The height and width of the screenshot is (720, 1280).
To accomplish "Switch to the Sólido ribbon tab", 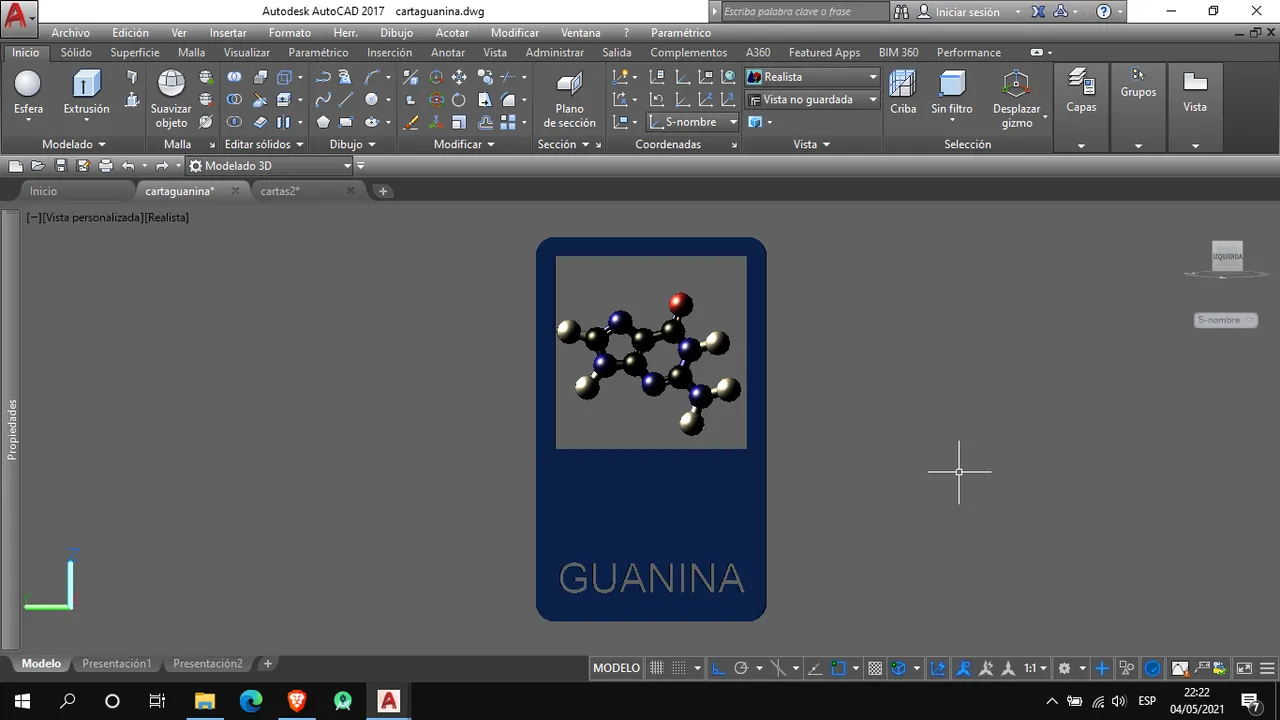I will coord(76,52).
